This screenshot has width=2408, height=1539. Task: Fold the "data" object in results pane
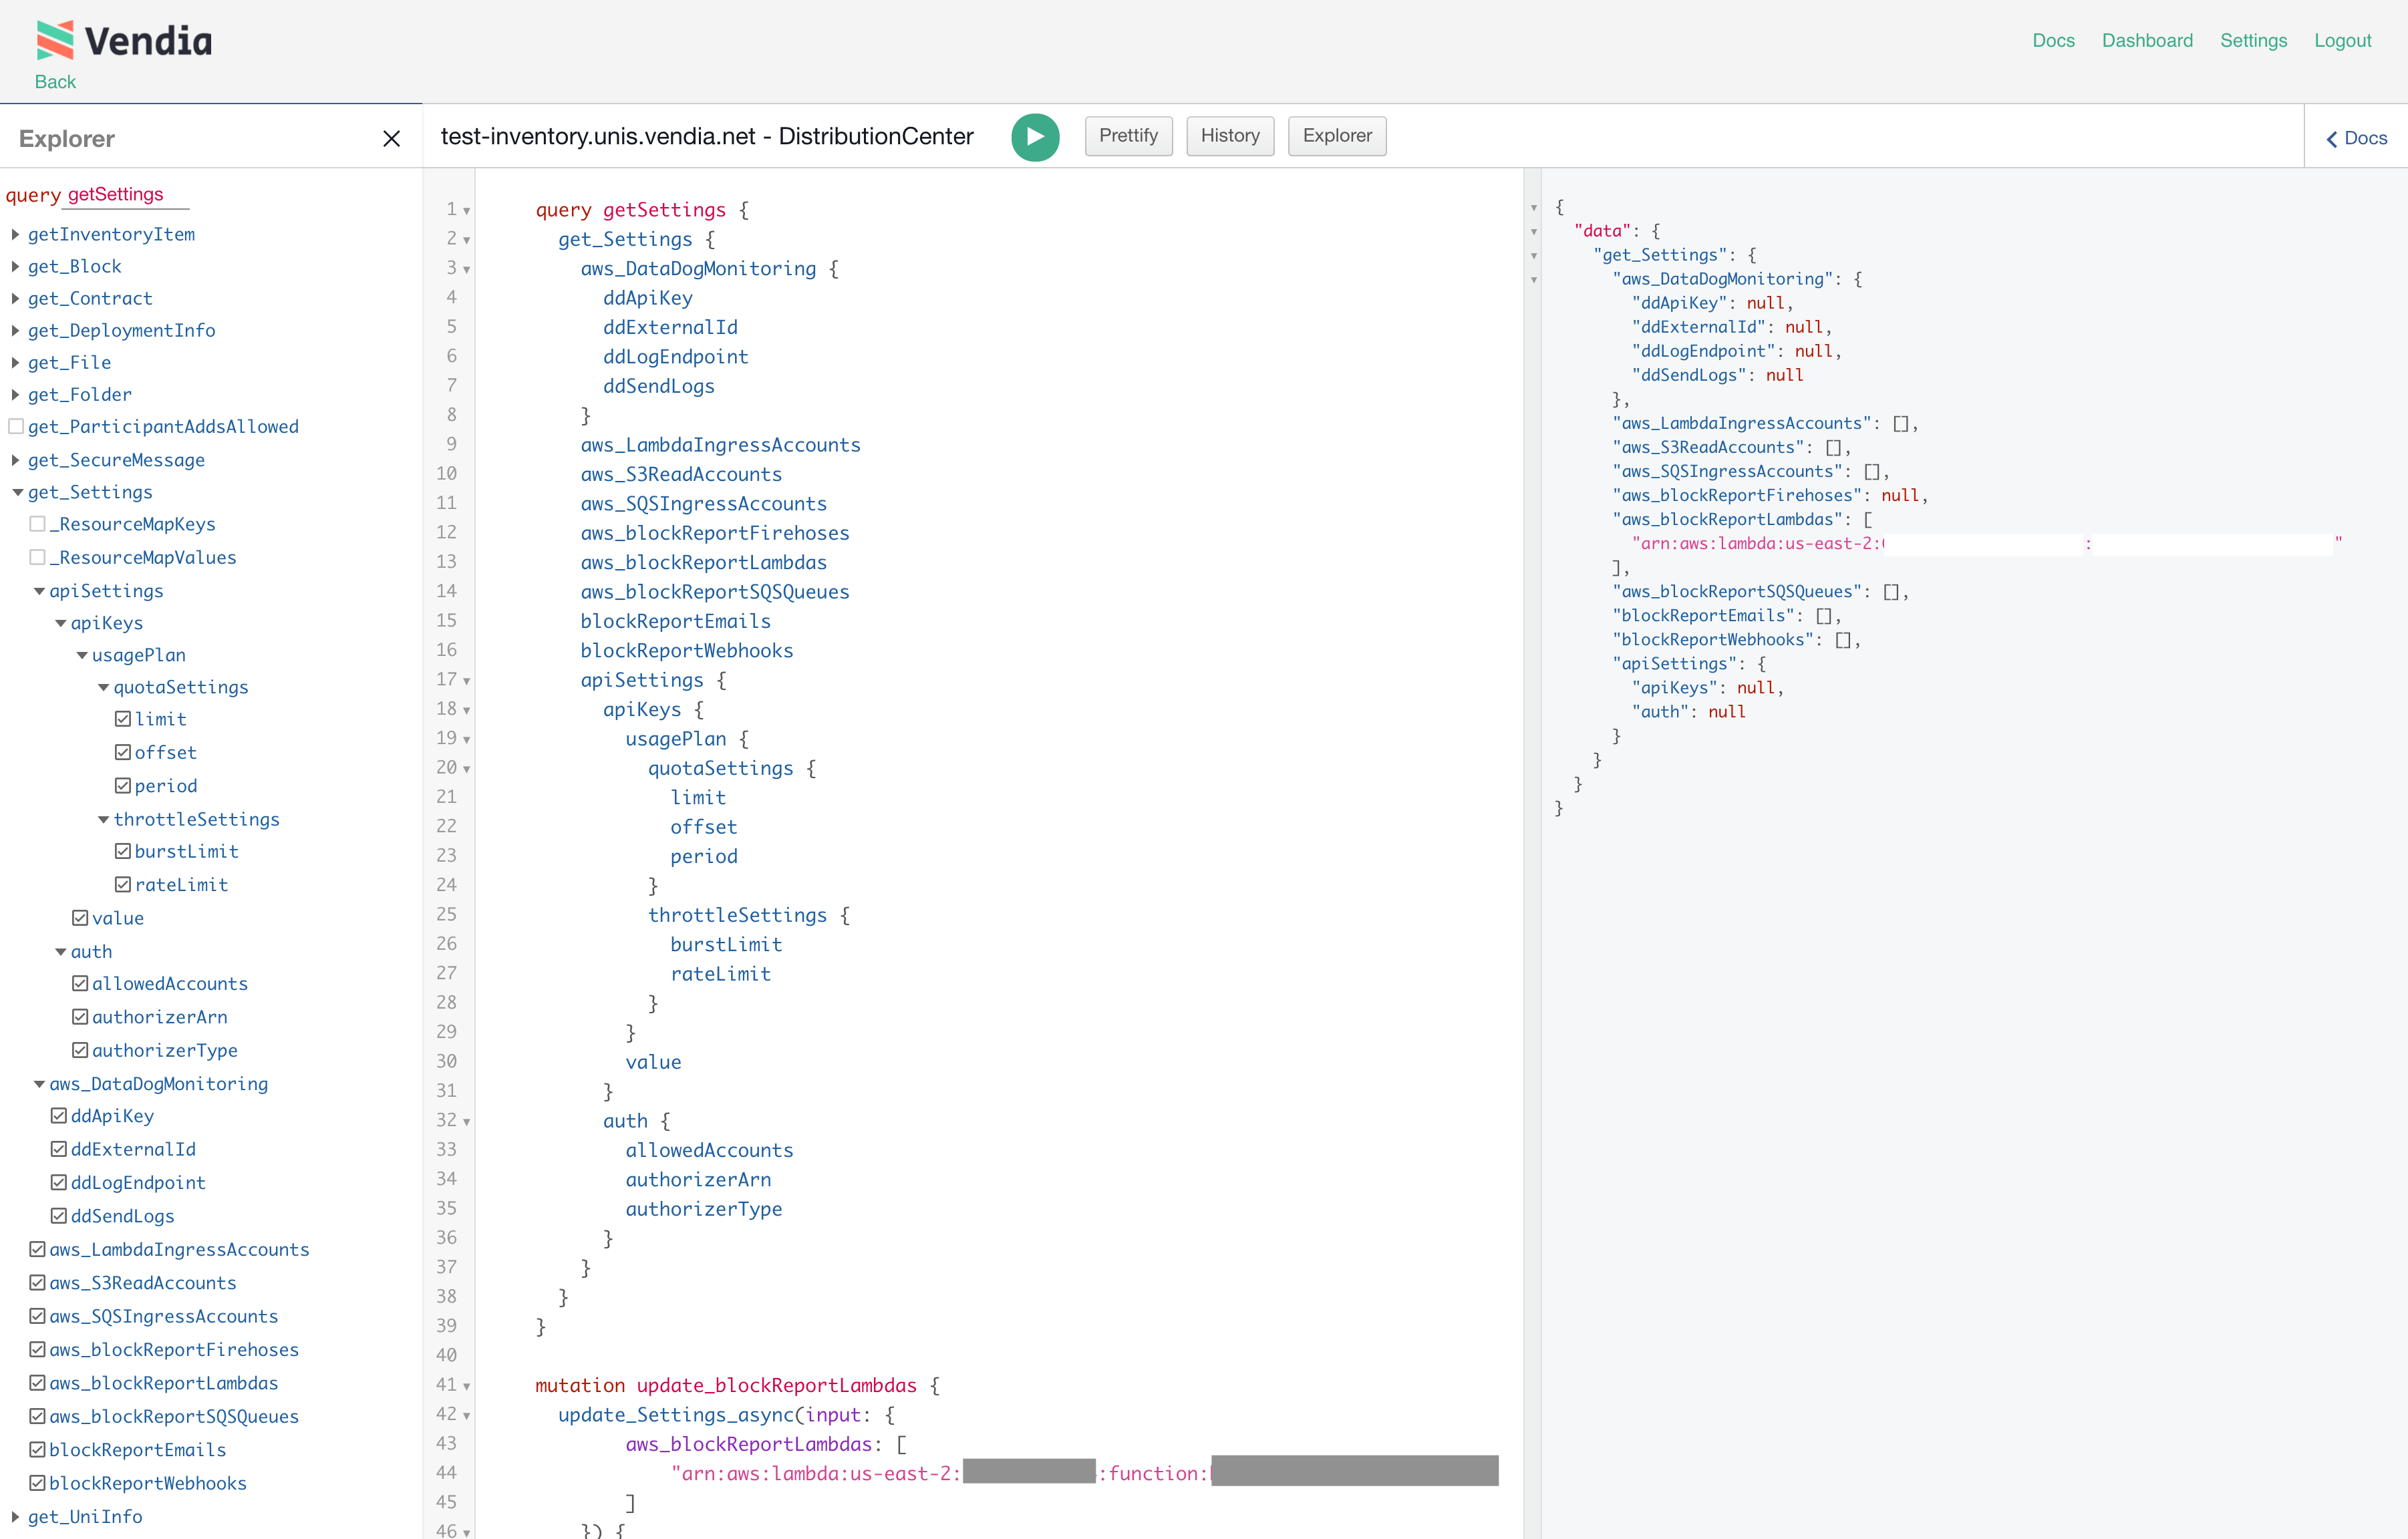[1534, 232]
